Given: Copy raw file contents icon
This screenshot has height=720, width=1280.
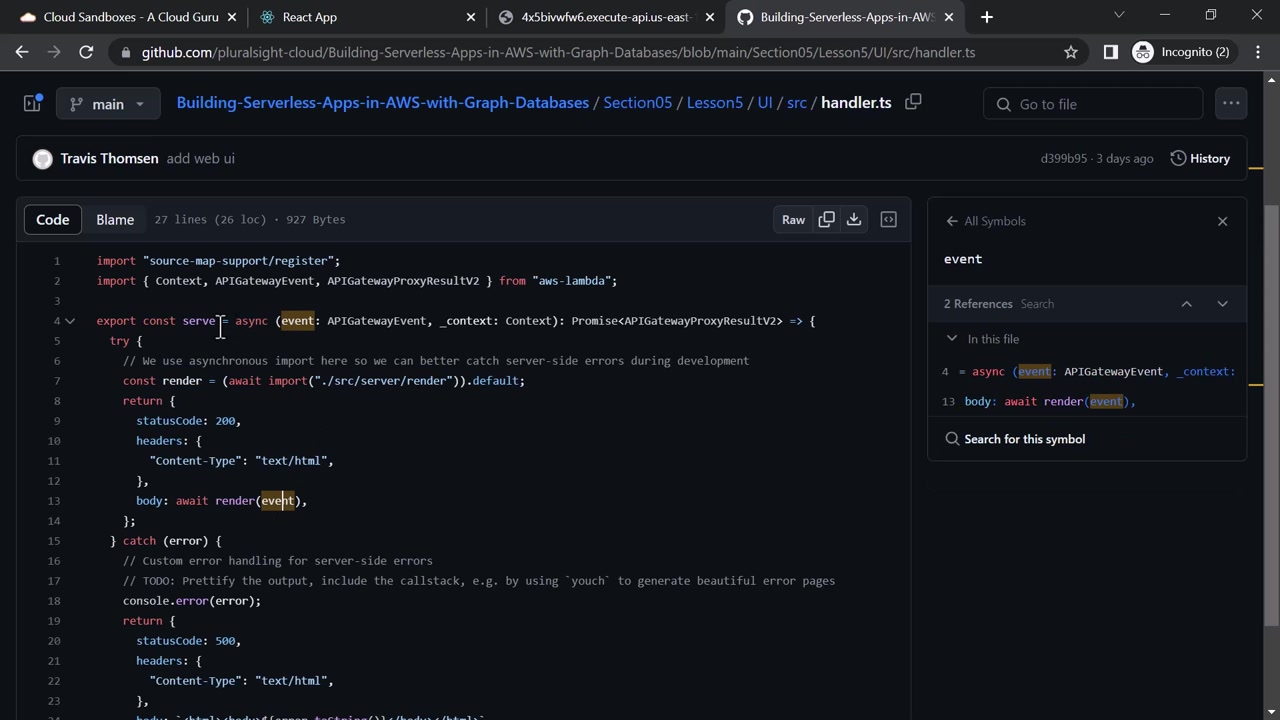Looking at the screenshot, I should coord(826,220).
